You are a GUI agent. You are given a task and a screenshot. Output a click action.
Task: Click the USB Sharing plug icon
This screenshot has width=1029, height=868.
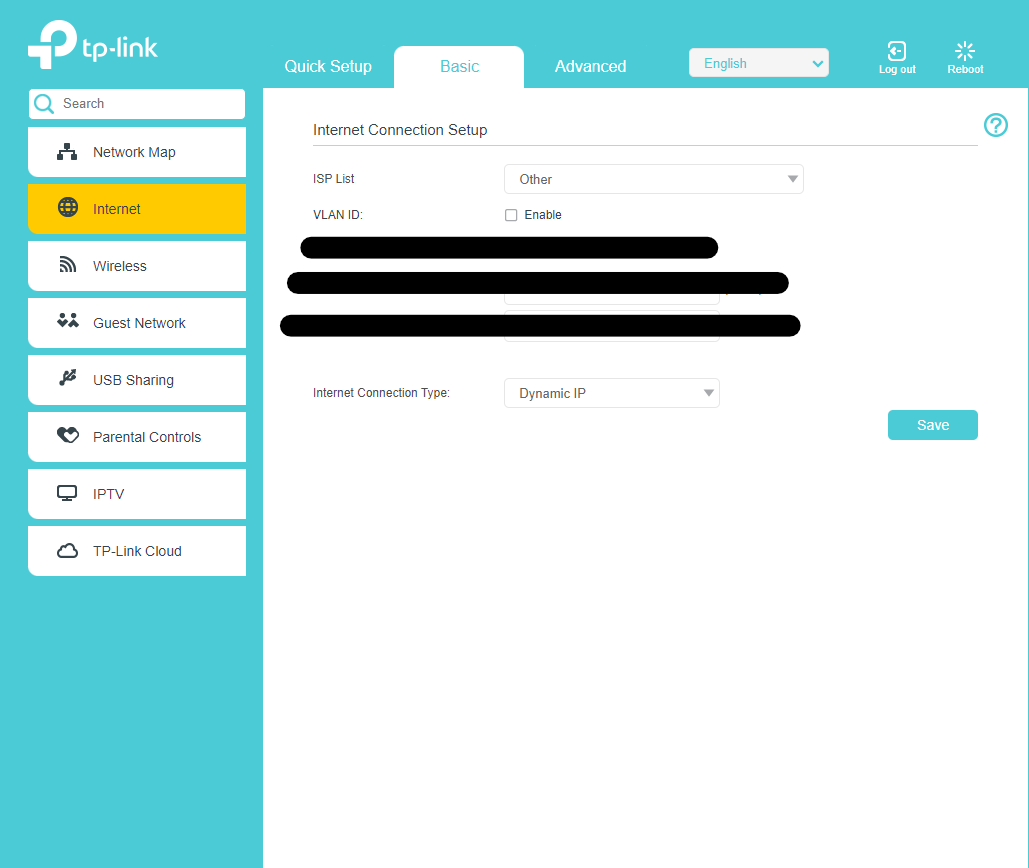click(x=68, y=377)
